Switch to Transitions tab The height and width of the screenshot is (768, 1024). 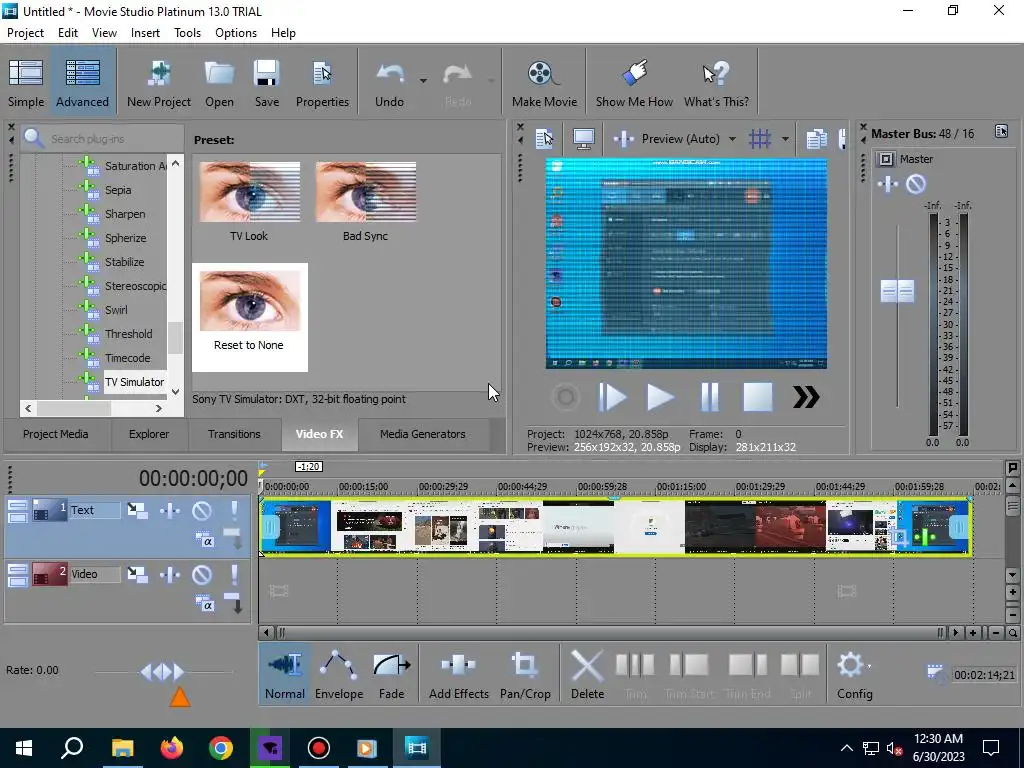pyautogui.click(x=234, y=434)
